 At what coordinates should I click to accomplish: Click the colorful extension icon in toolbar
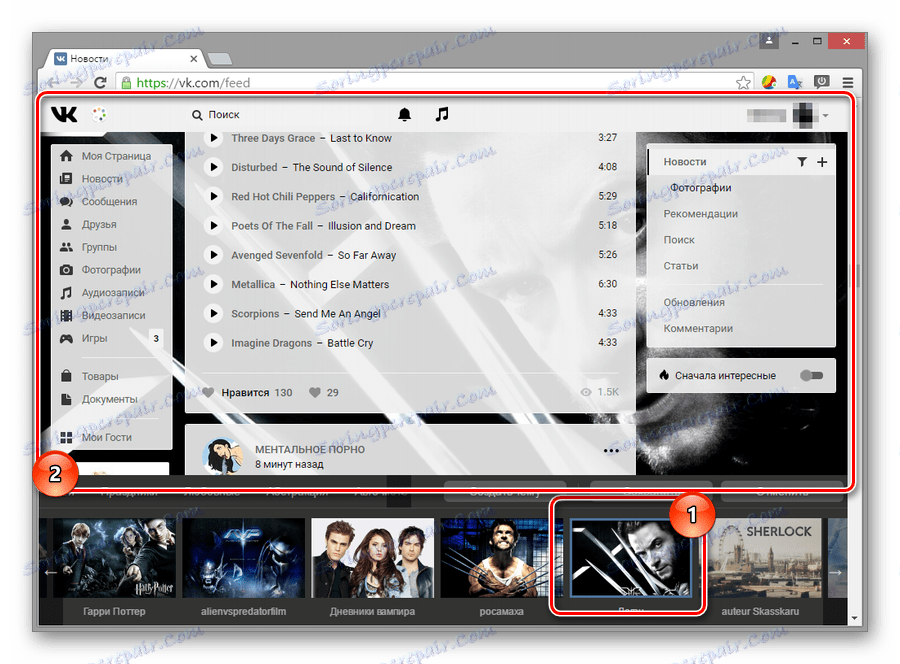[769, 83]
